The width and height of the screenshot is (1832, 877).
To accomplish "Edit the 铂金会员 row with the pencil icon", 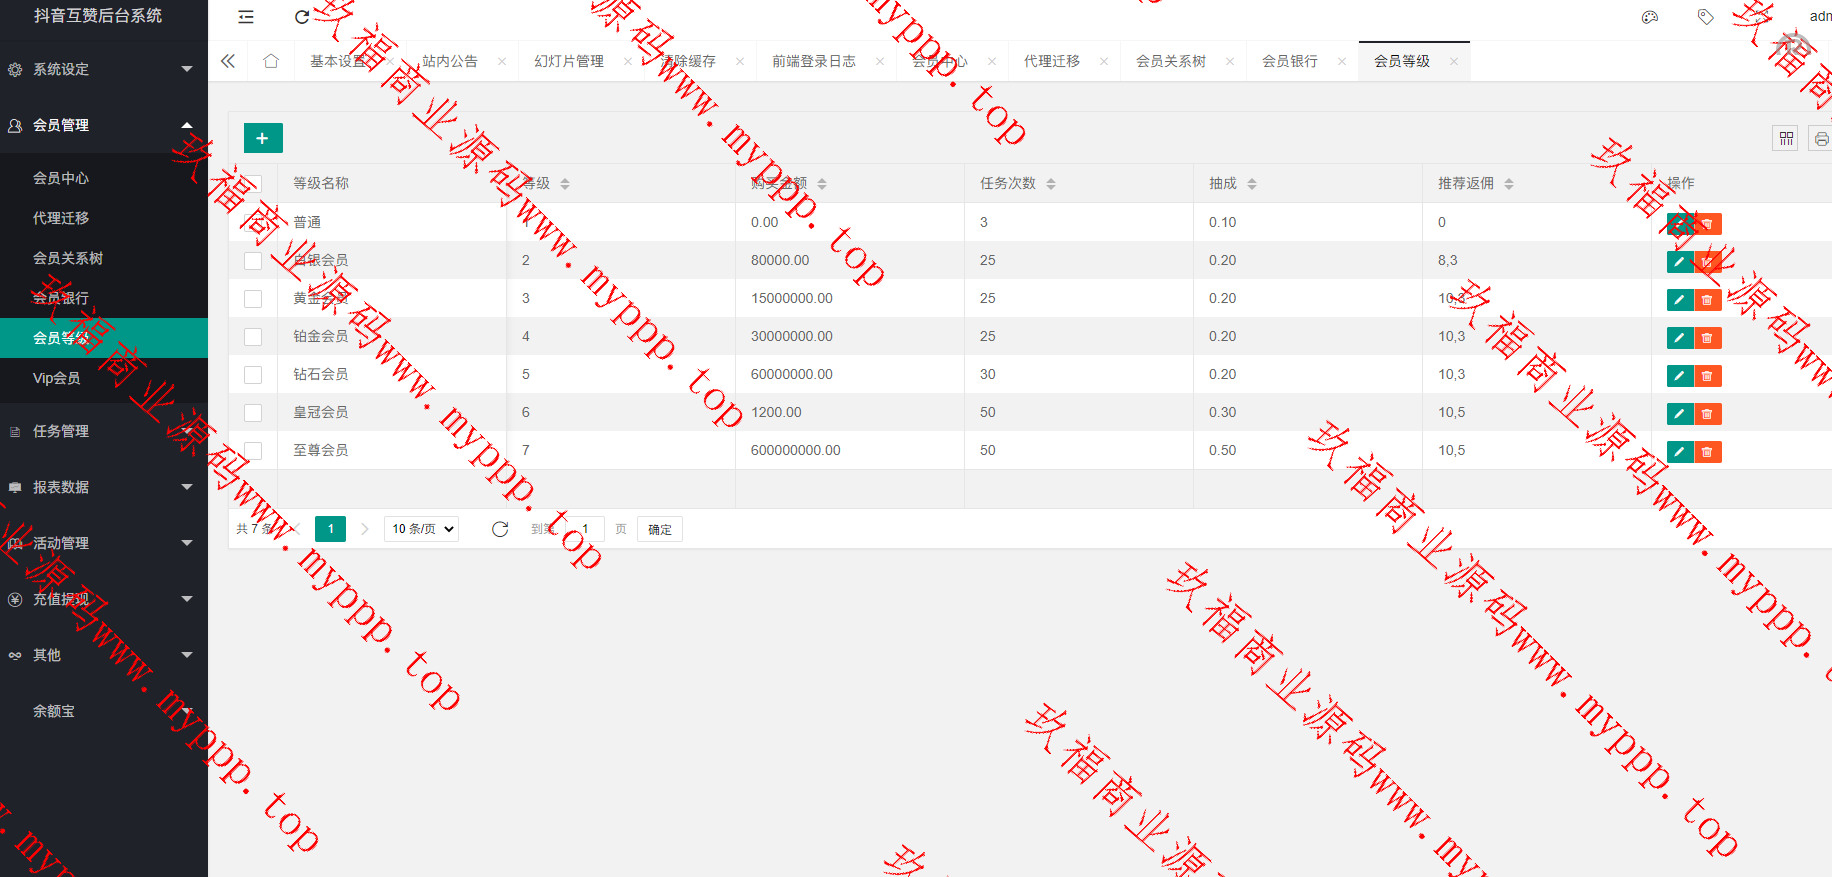I will (x=1679, y=338).
